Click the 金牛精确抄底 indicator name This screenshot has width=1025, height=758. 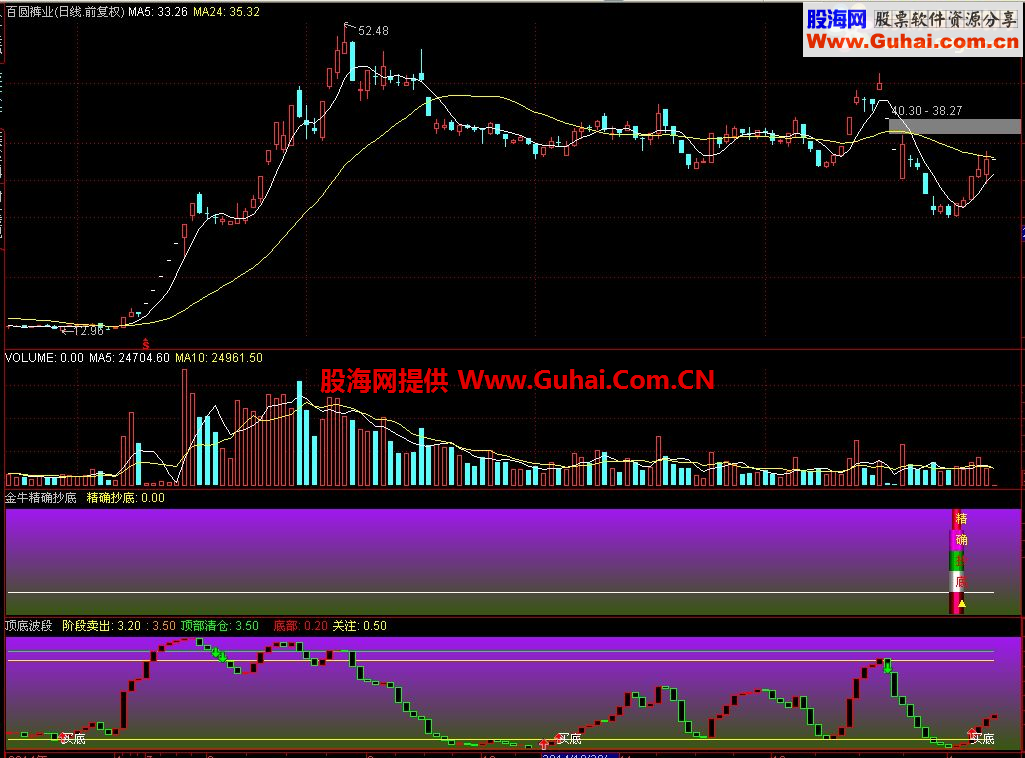(x=41, y=498)
